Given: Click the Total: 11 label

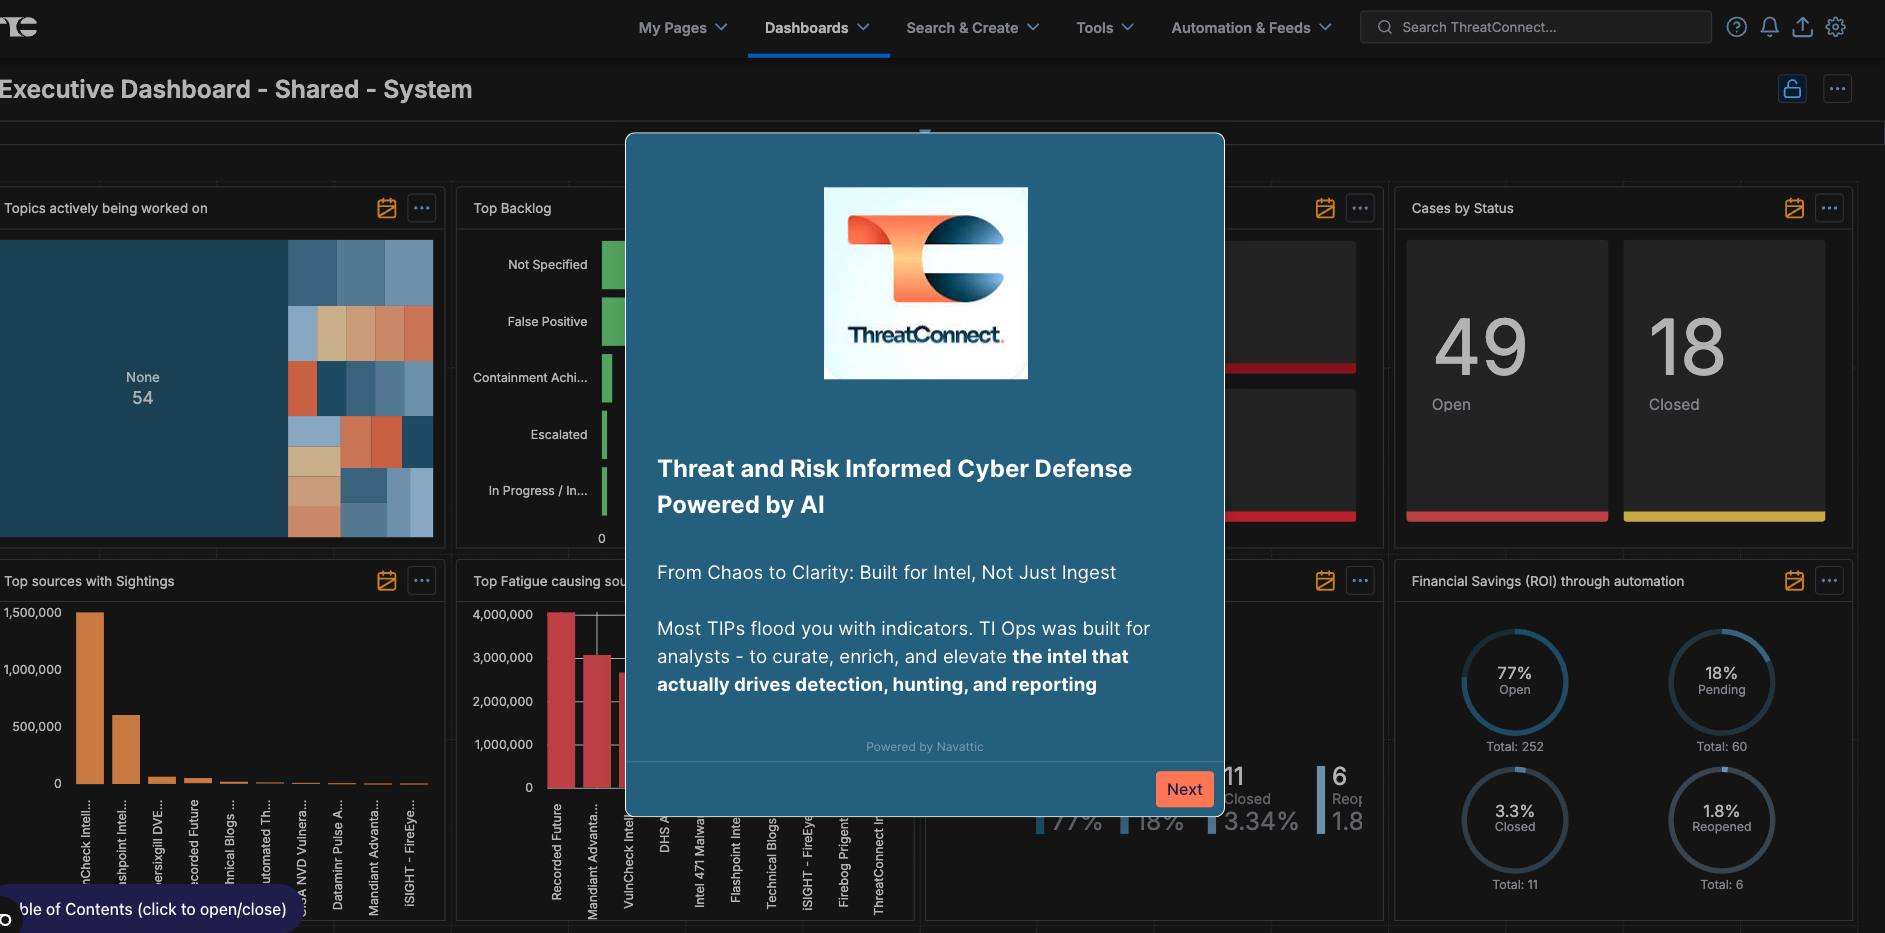Looking at the screenshot, I should (x=1515, y=885).
